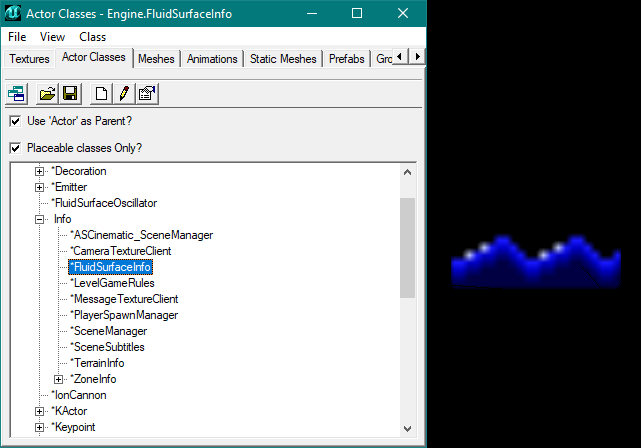Click the class tree vertical scrollbar thumb

click(407, 247)
